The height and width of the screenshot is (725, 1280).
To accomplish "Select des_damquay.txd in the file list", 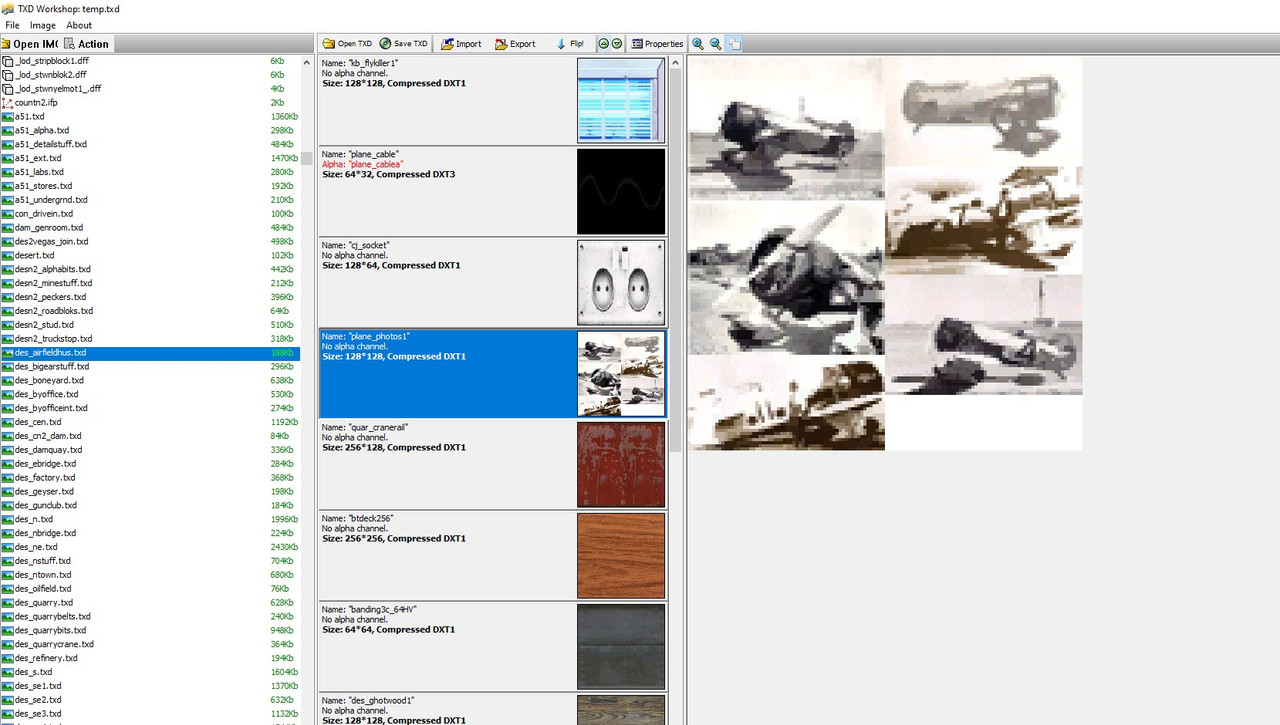I will click(x=150, y=450).
